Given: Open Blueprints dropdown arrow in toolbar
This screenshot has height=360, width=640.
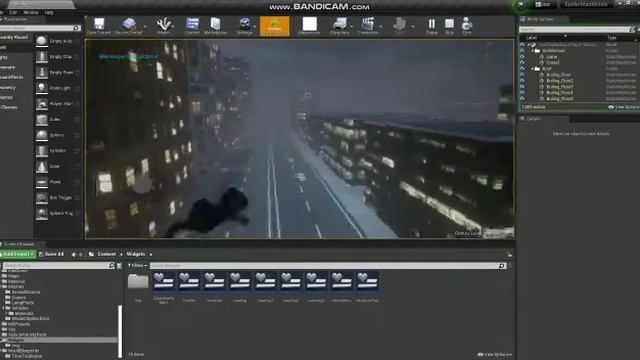Looking at the screenshot, I should pos(352,27).
